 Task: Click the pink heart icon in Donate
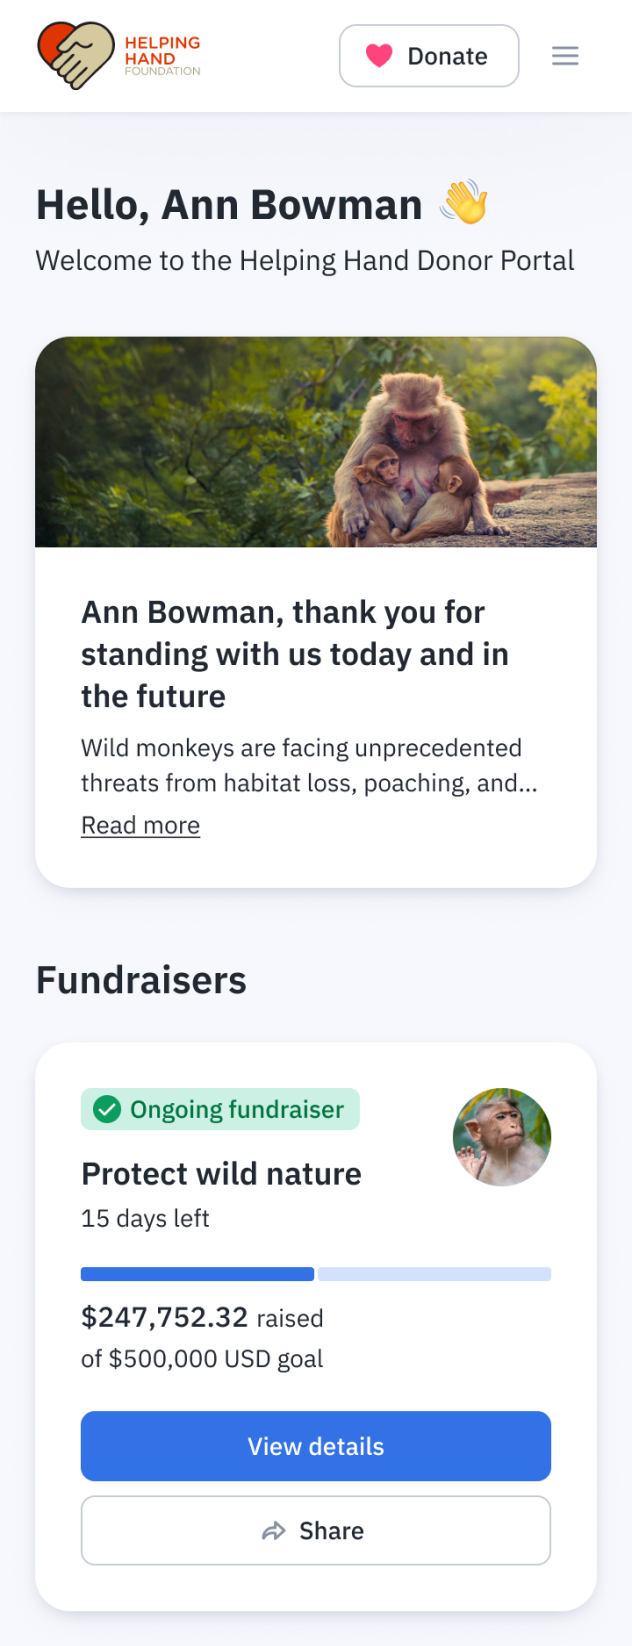click(x=379, y=56)
